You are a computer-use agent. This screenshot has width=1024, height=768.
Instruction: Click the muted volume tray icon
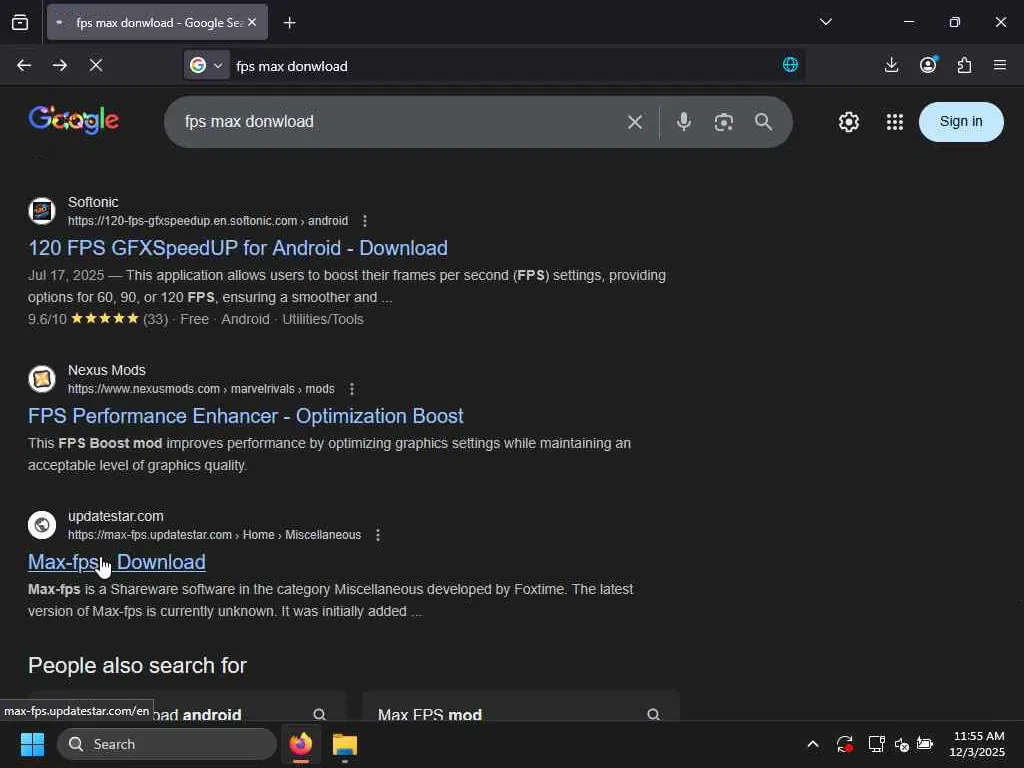click(901, 744)
